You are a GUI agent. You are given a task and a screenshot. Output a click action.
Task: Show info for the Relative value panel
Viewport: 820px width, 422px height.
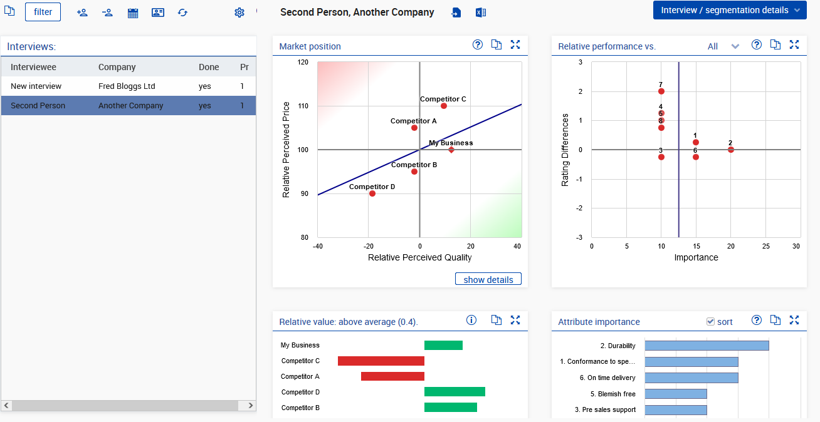[471, 321]
